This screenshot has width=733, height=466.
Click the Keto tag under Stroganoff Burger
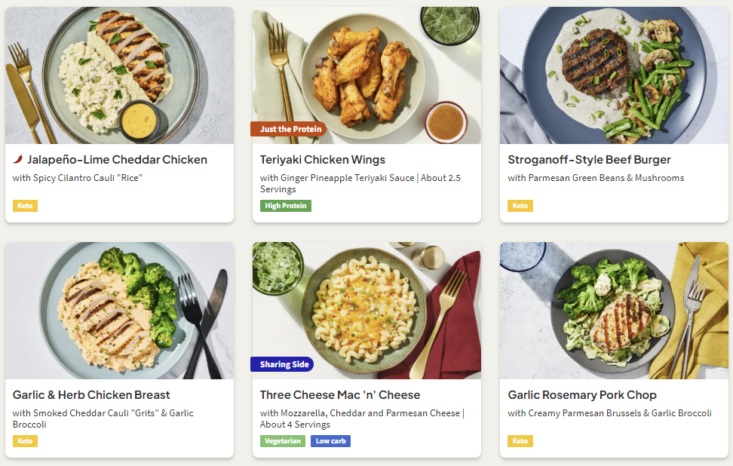[520, 206]
